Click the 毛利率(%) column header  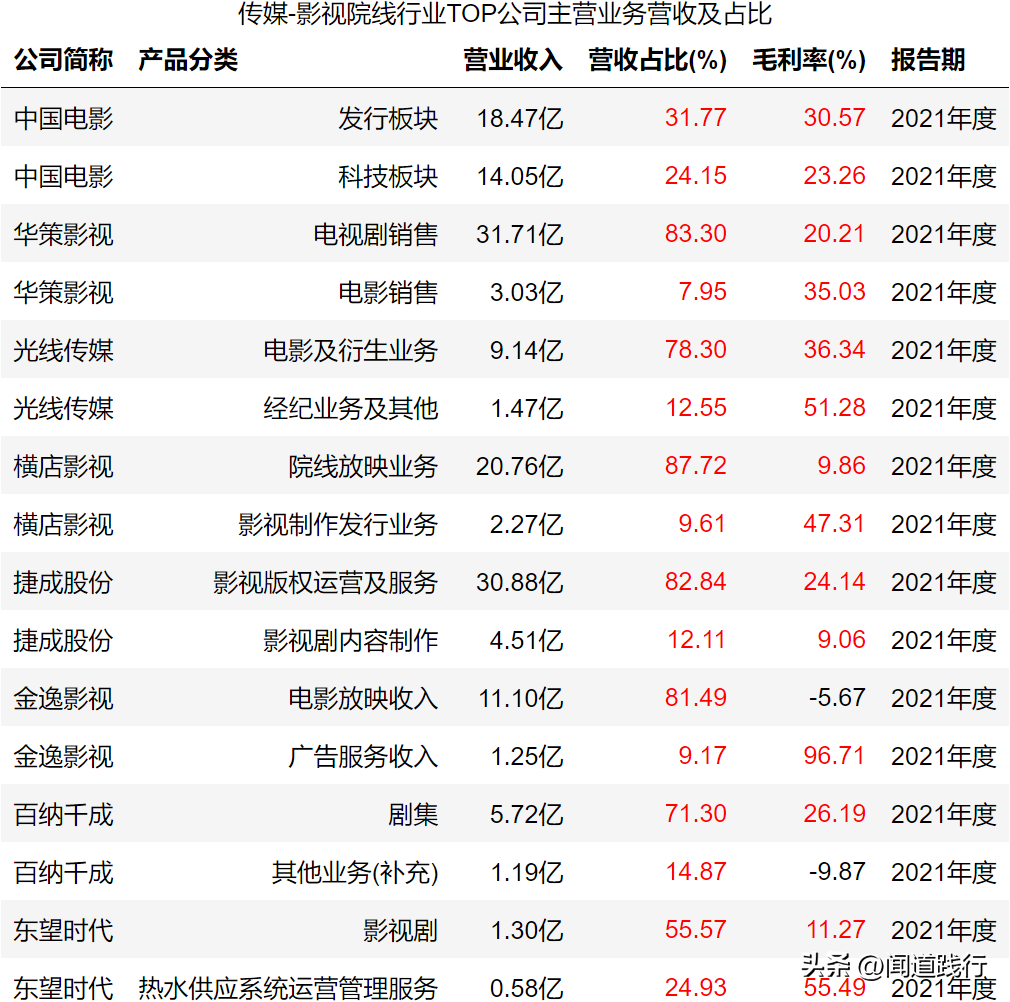pos(809,60)
